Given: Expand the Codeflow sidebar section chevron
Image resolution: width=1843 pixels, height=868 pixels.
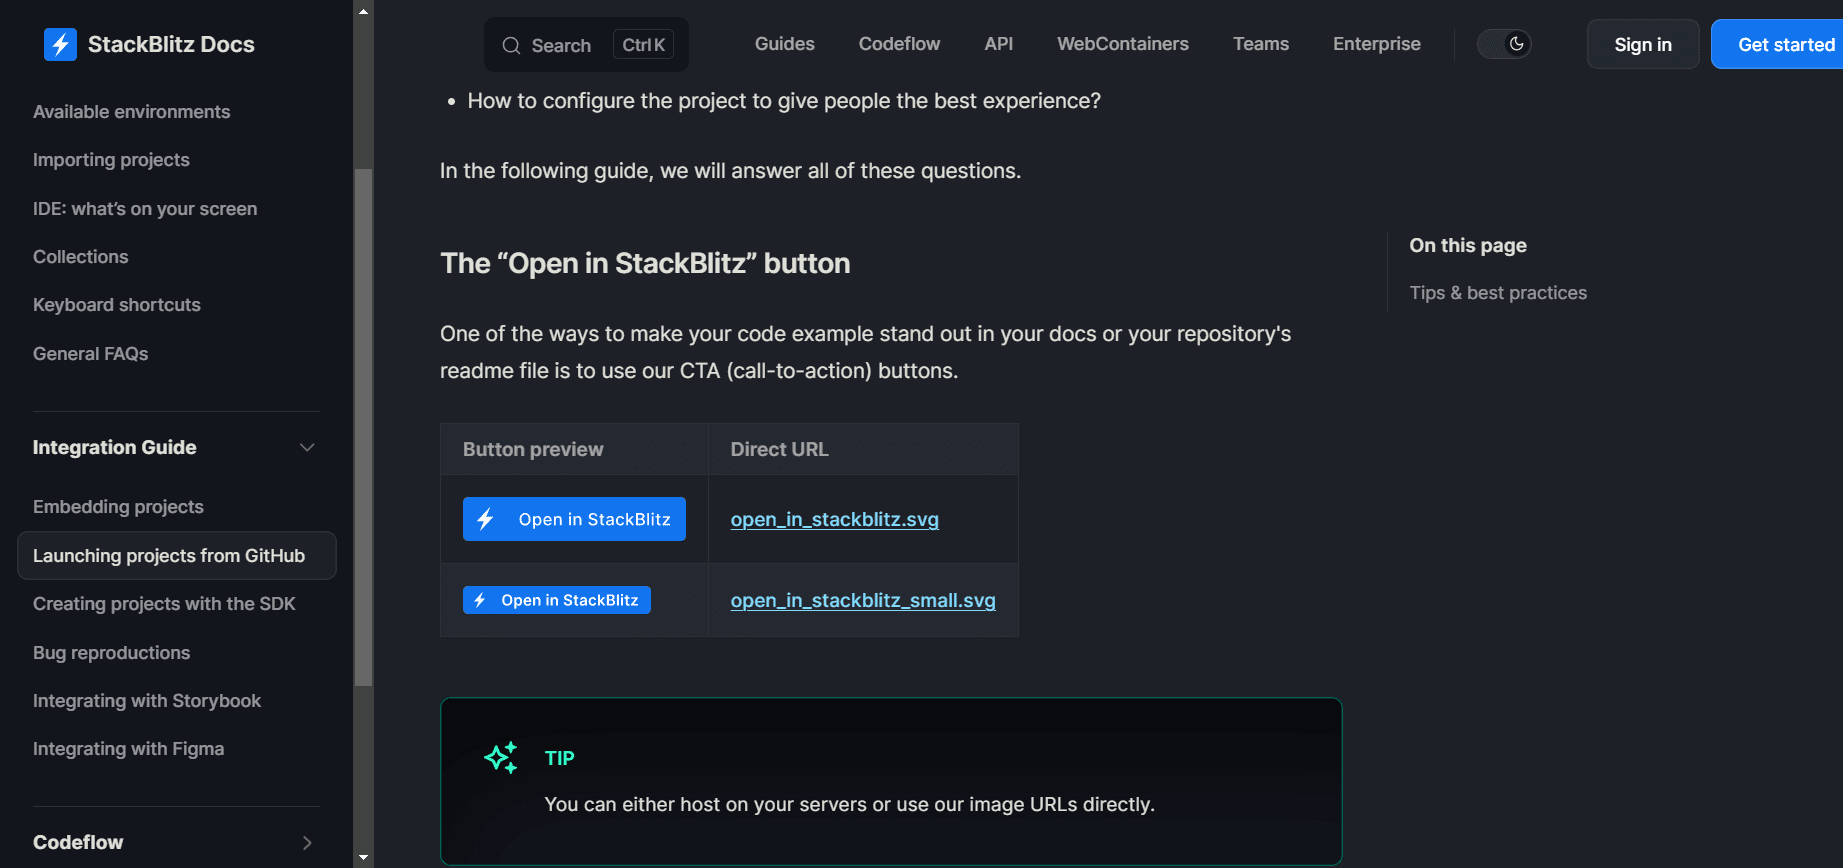Looking at the screenshot, I should (307, 842).
